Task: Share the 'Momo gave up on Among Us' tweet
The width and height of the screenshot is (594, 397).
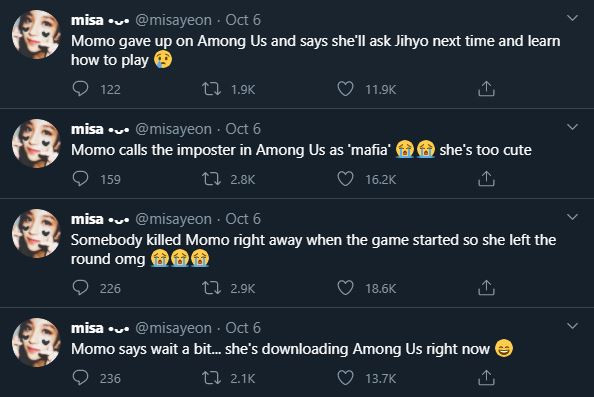Action: coord(486,89)
